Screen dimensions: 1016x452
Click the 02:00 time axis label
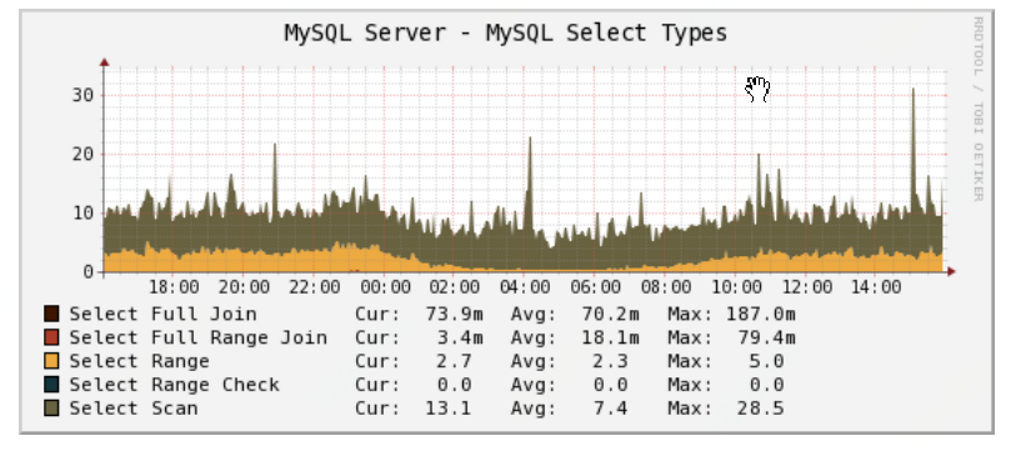(455, 287)
